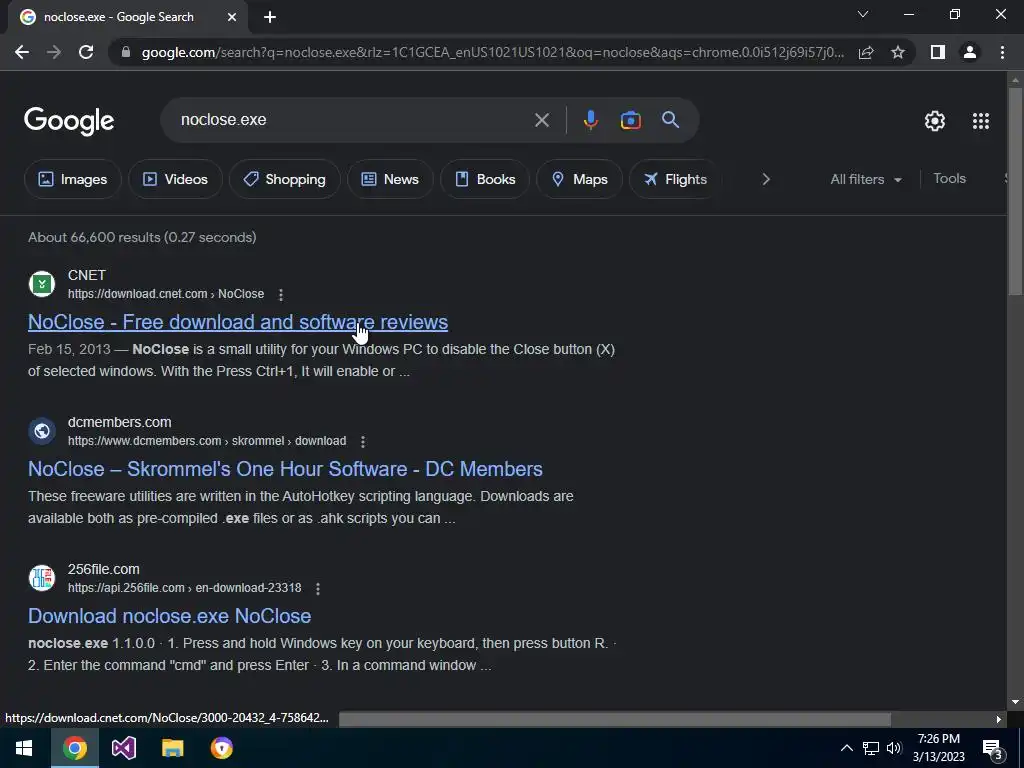This screenshot has width=1024, height=768.
Task: Open search Tools
Action: (949, 178)
